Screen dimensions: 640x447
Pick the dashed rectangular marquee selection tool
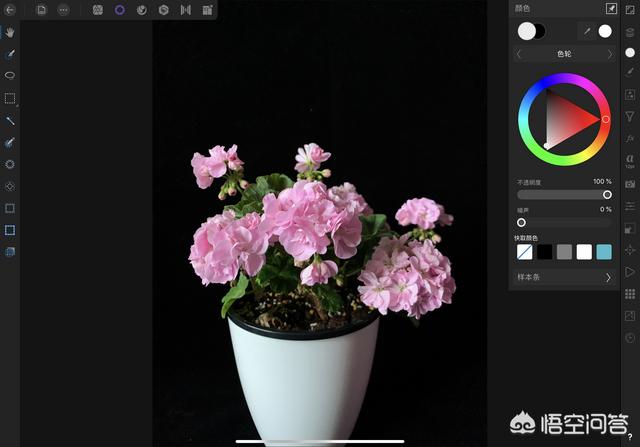(x=10, y=98)
